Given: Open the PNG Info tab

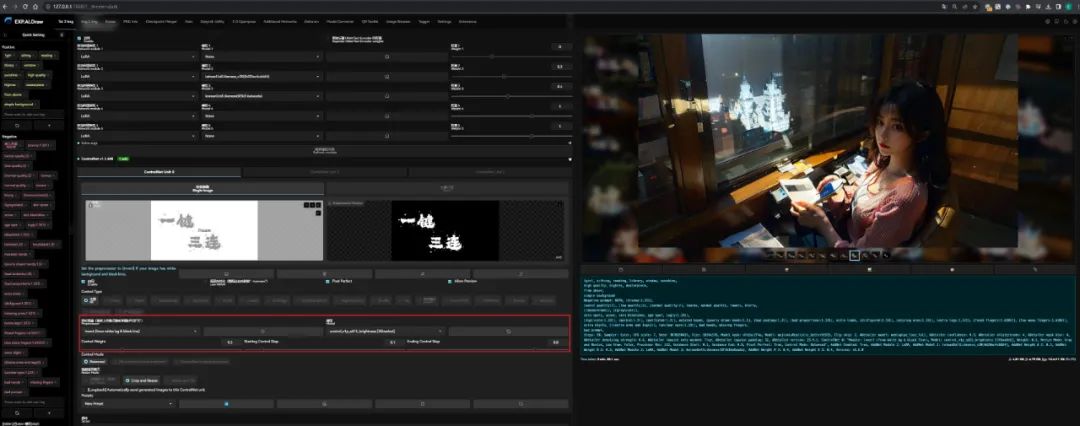Looking at the screenshot, I should (130, 21).
